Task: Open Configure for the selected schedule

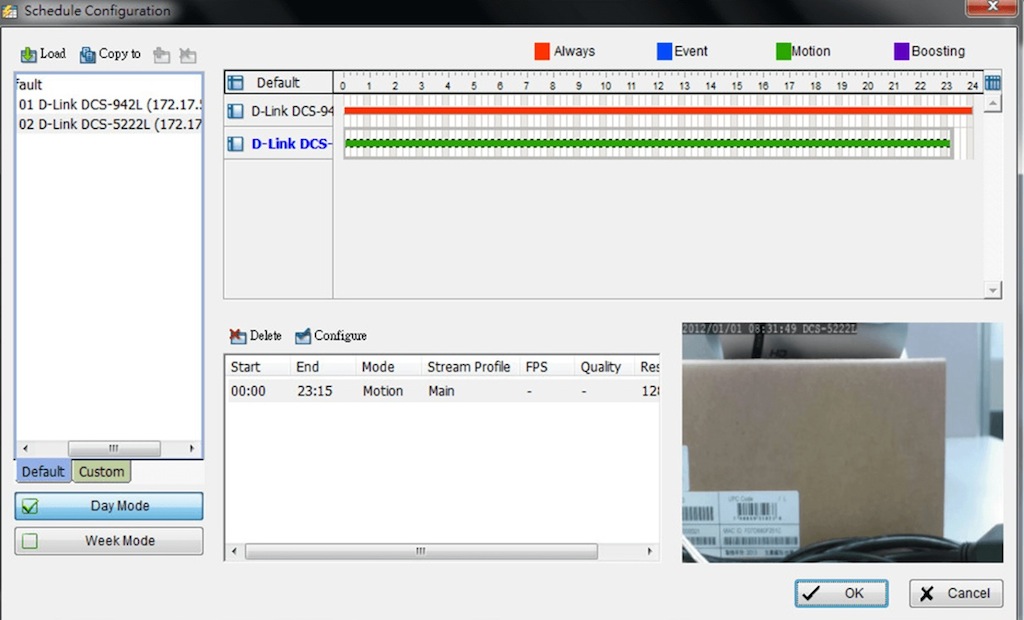Action: coord(303,336)
